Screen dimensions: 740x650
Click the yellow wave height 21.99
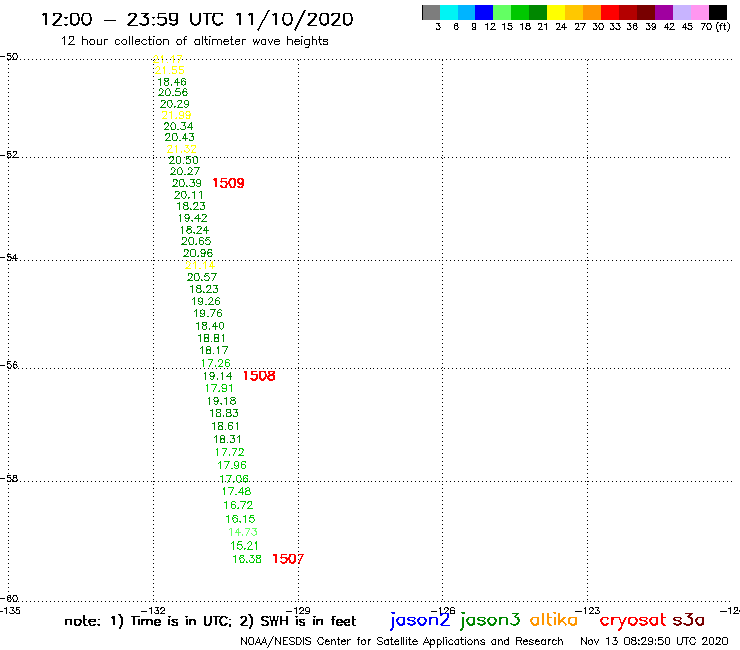pos(177,115)
